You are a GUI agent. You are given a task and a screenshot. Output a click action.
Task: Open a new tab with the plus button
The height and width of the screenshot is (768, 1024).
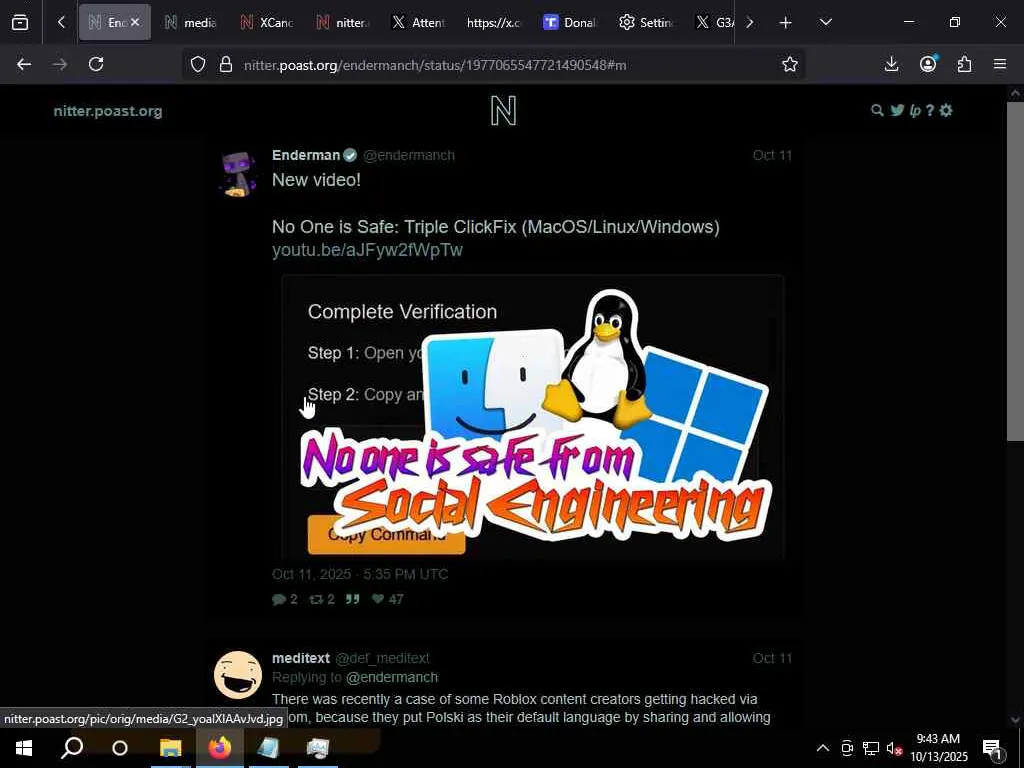tap(786, 22)
